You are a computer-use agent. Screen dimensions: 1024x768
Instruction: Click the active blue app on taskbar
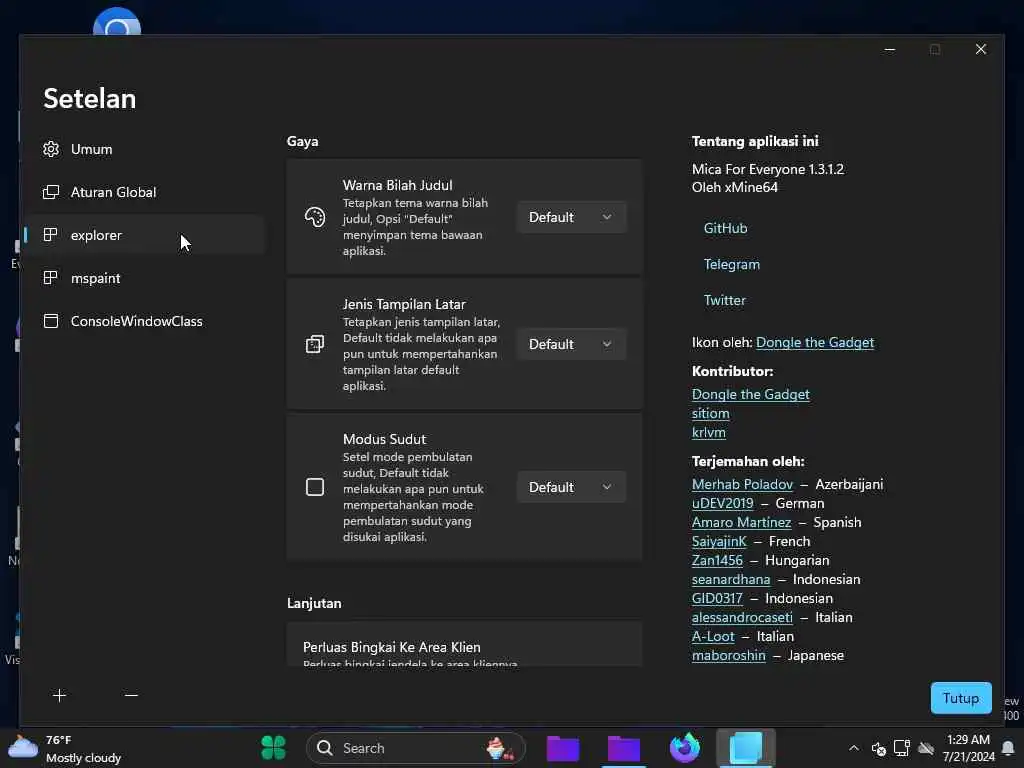pos(746,748)
